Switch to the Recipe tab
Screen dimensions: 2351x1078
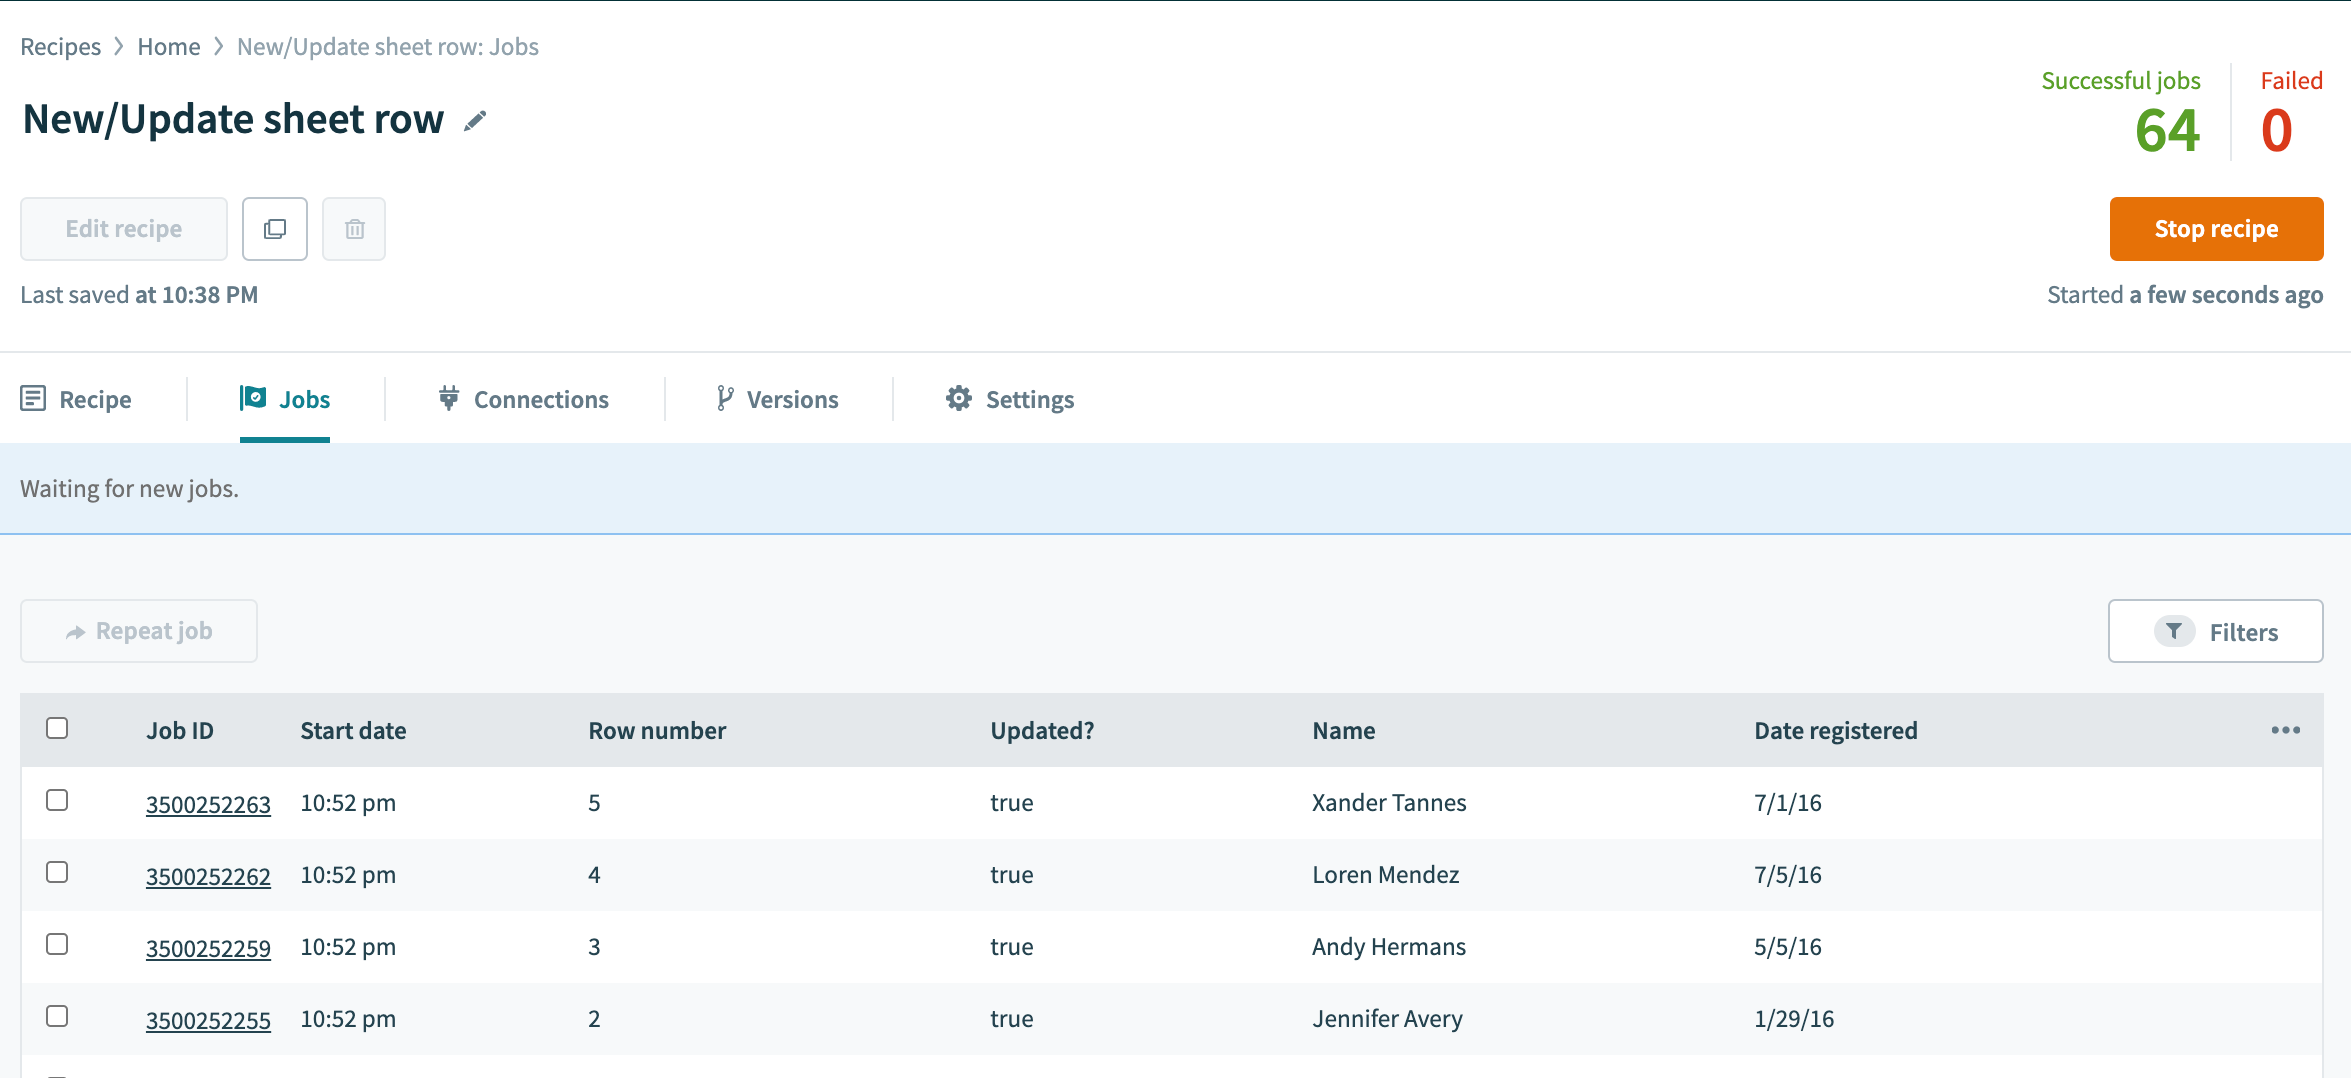[76, 399]
